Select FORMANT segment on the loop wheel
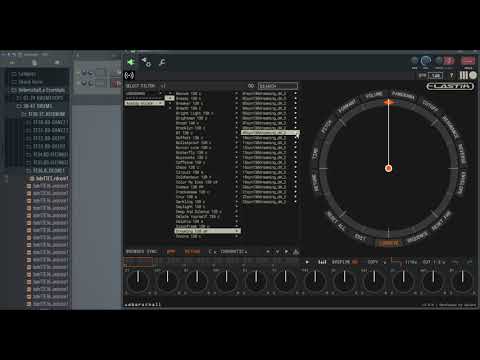 (x=347, y=106)
